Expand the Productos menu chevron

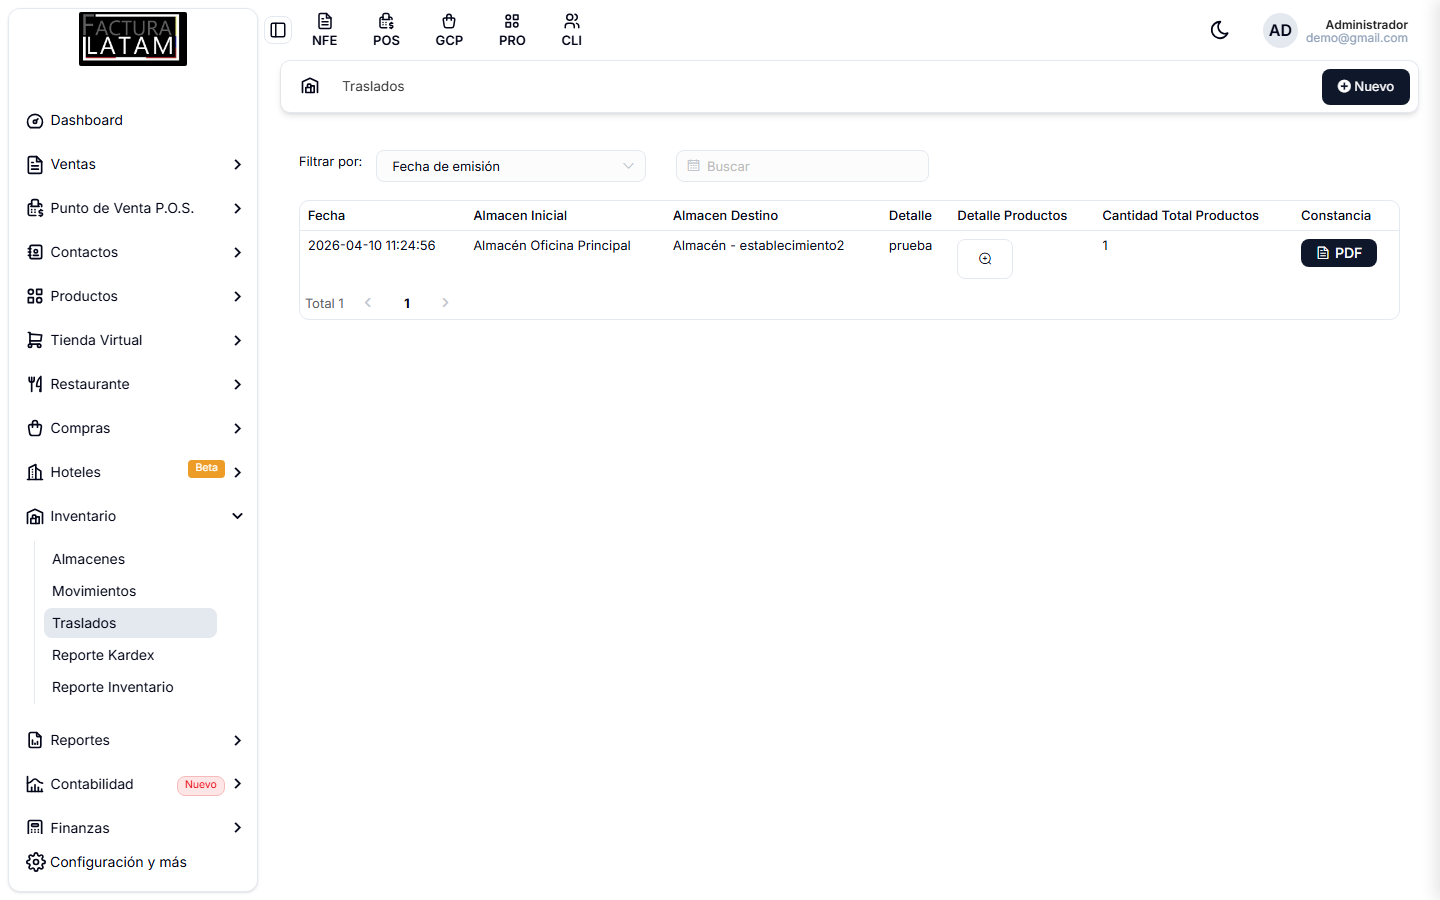(x=238, y=297)
